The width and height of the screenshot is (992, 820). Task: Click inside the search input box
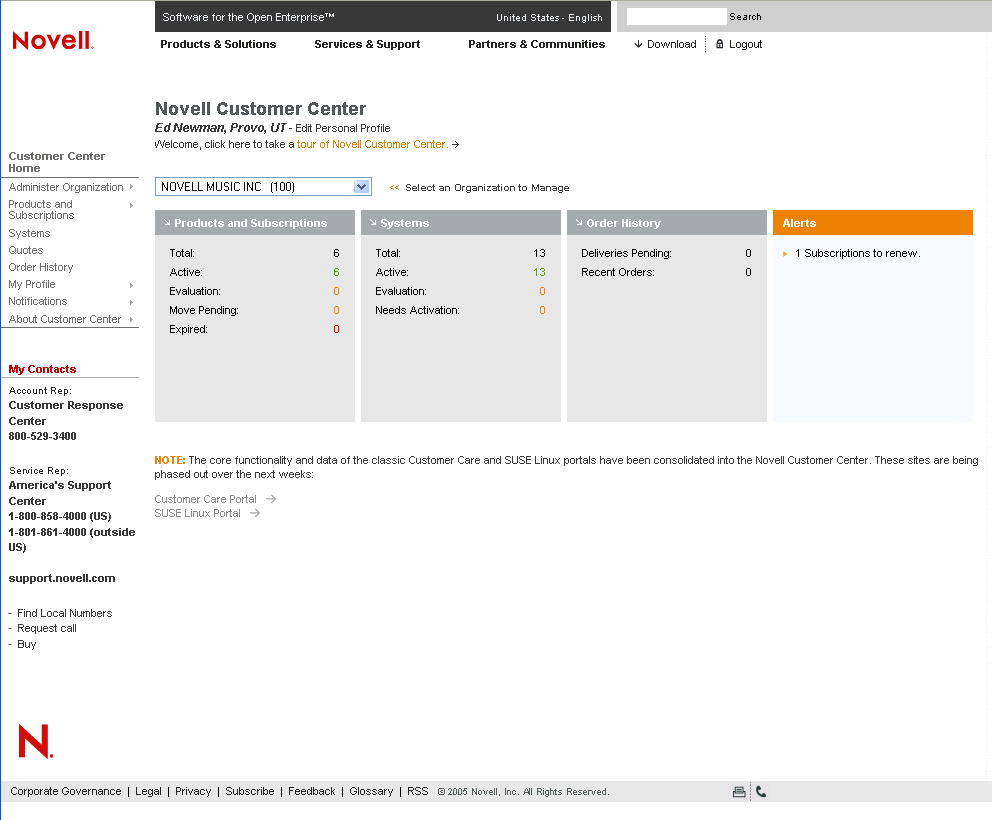pos(675,16)
